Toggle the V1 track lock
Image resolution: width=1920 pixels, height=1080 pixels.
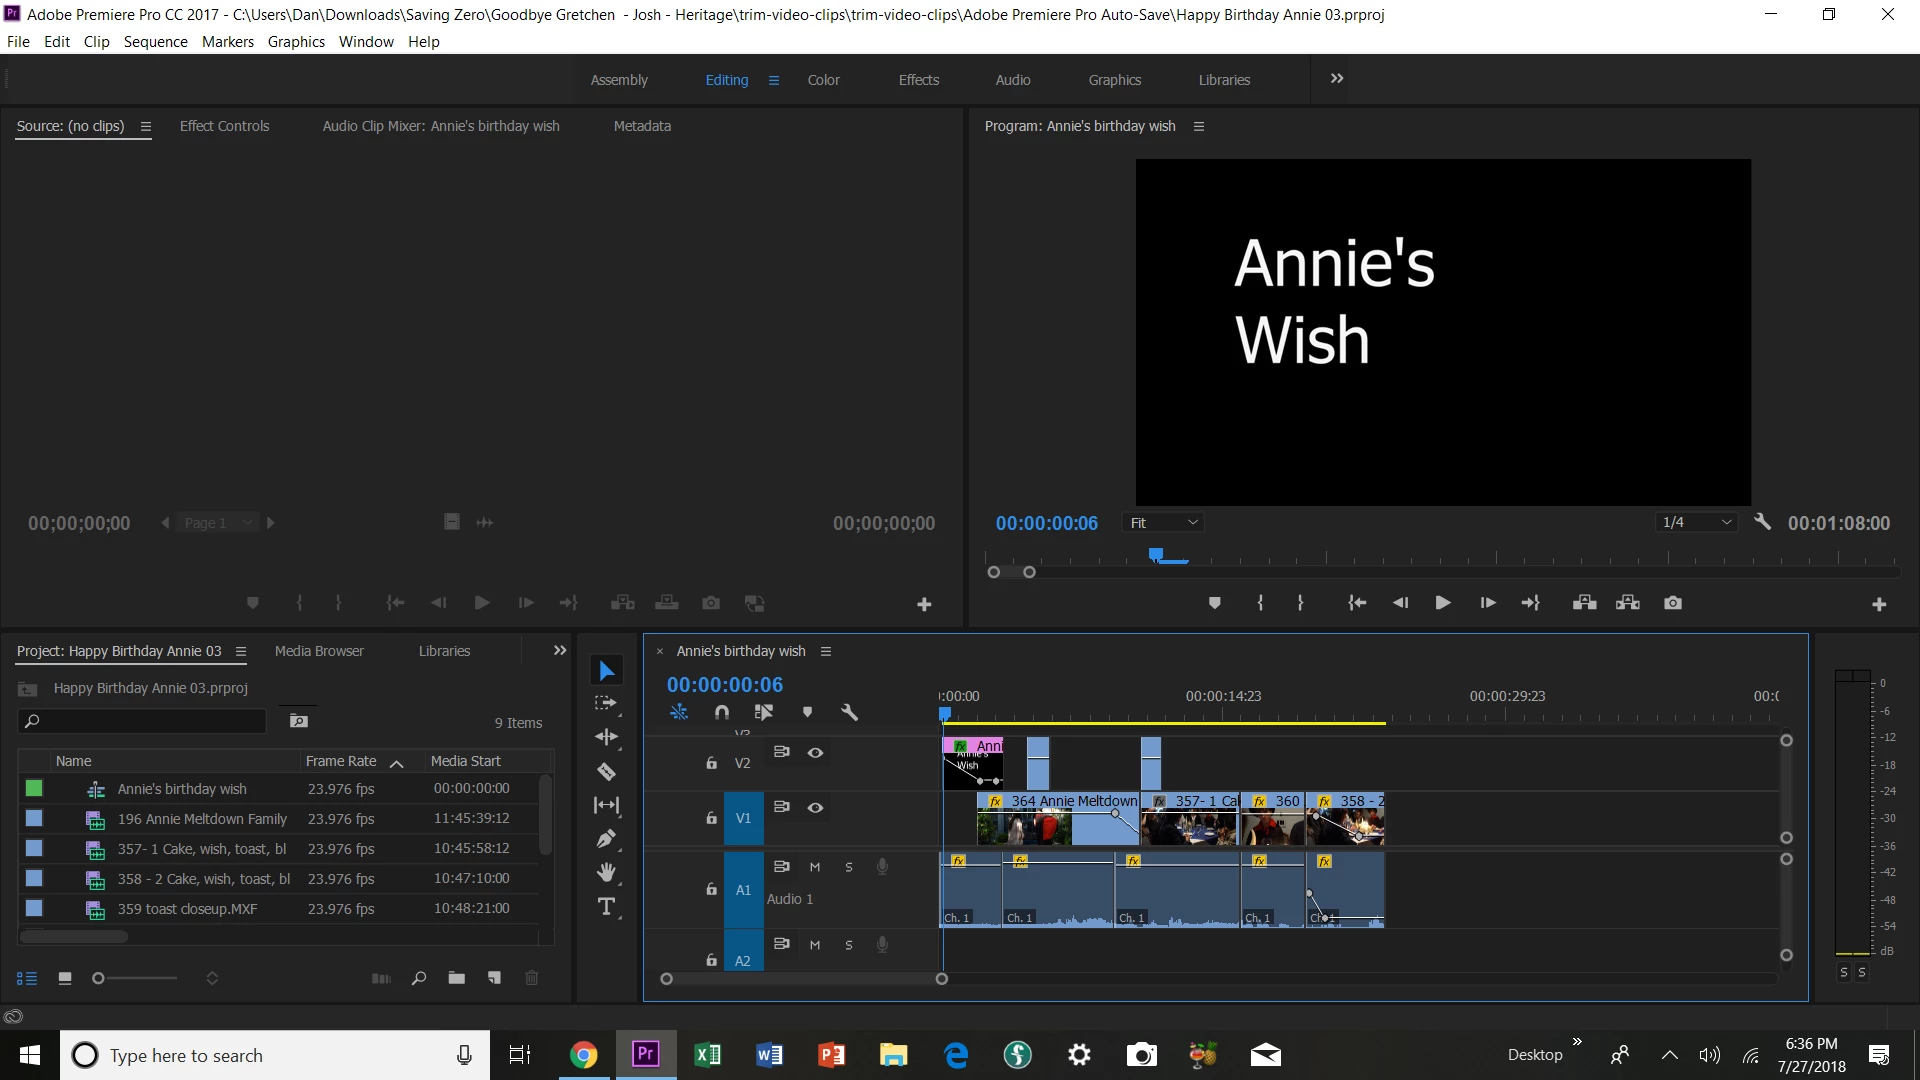711,818
